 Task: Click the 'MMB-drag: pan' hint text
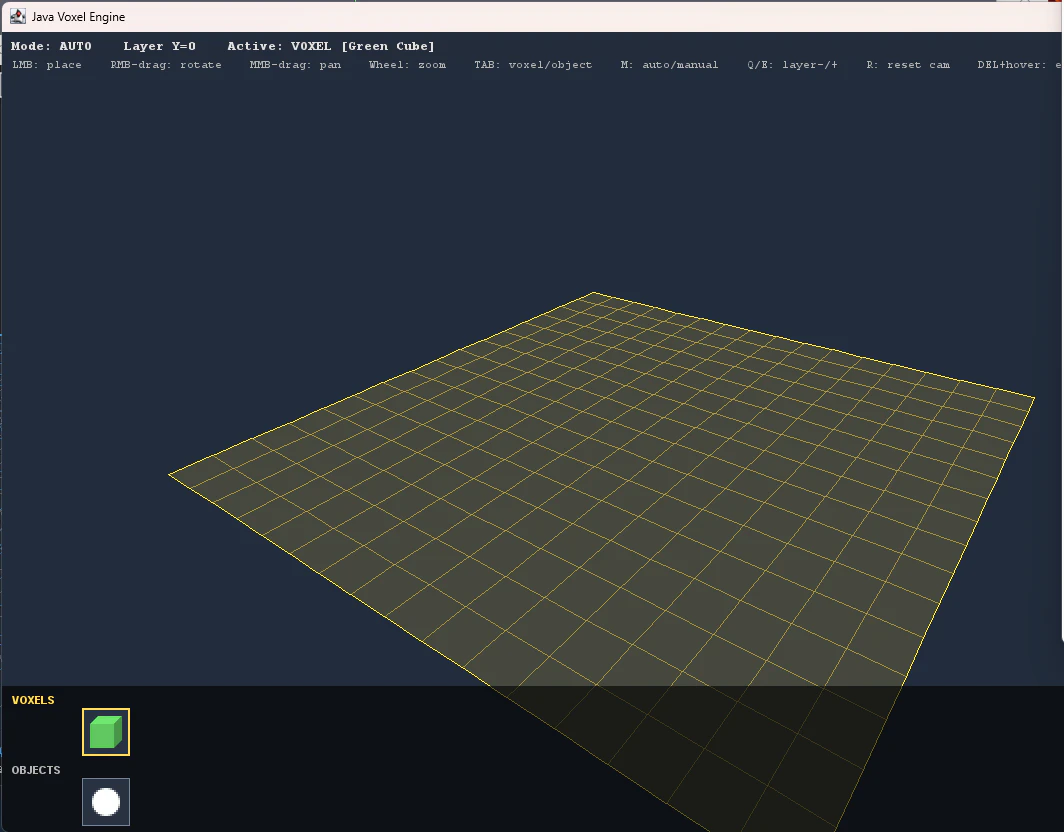tap(295, 64)
